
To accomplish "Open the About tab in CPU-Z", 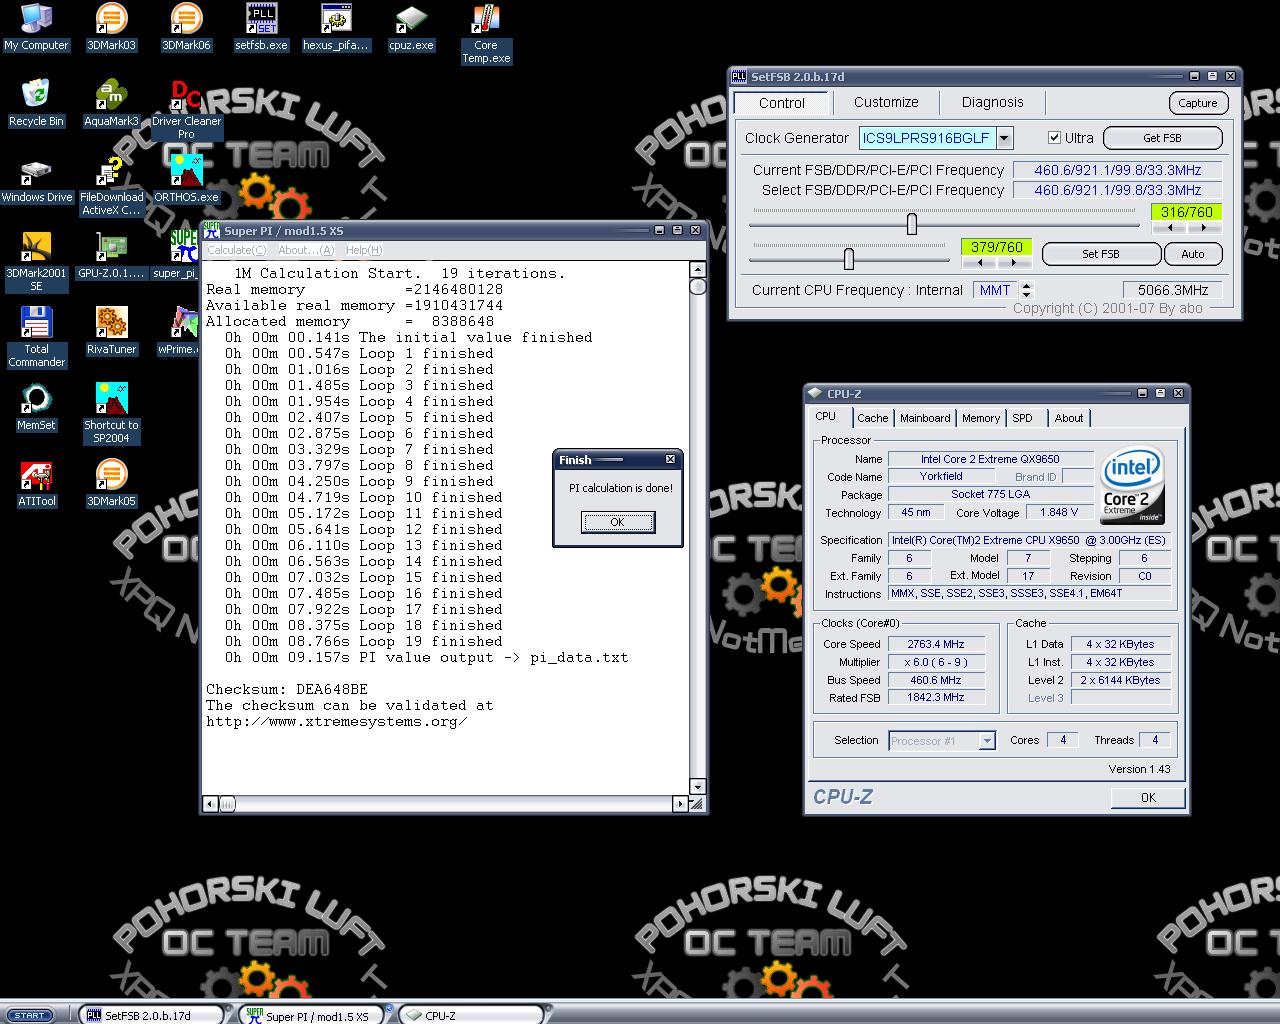I will (x=1069, y=418).
